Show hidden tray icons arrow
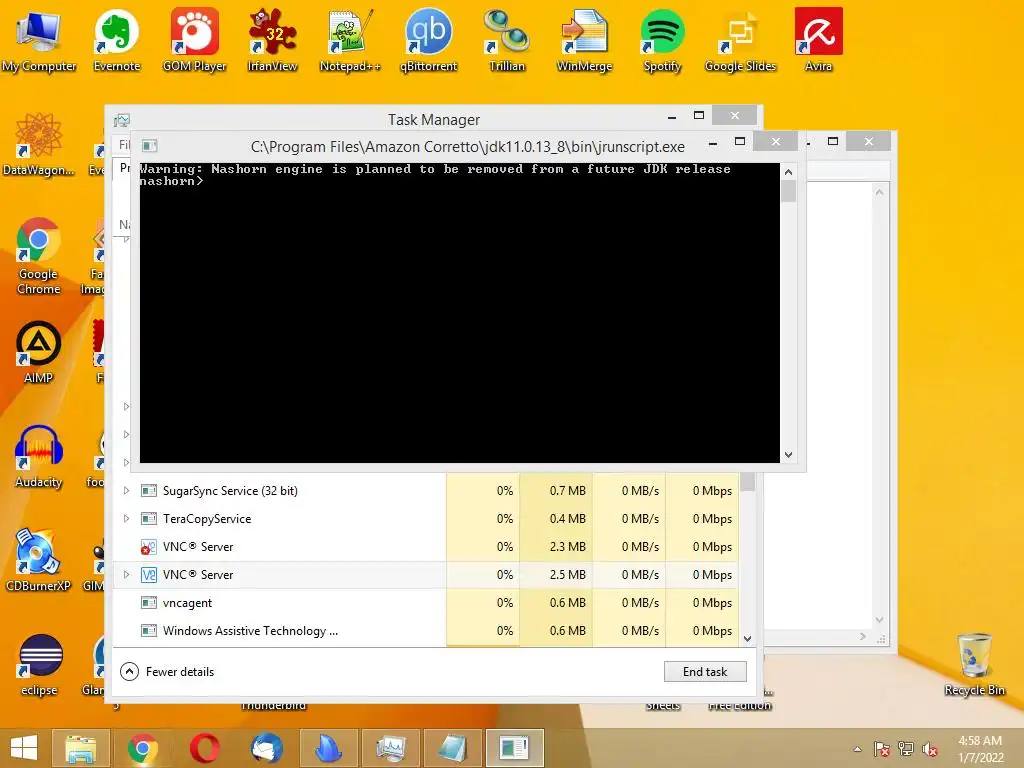 (x=857, y=749)
